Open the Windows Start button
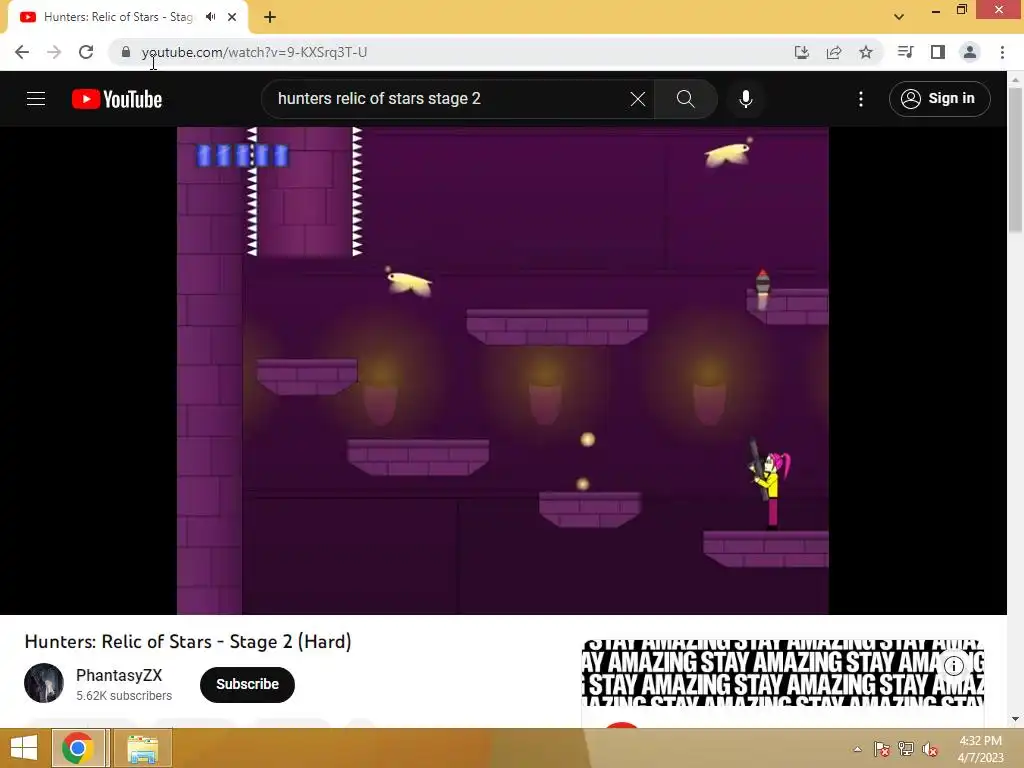 tap(24, 748)
